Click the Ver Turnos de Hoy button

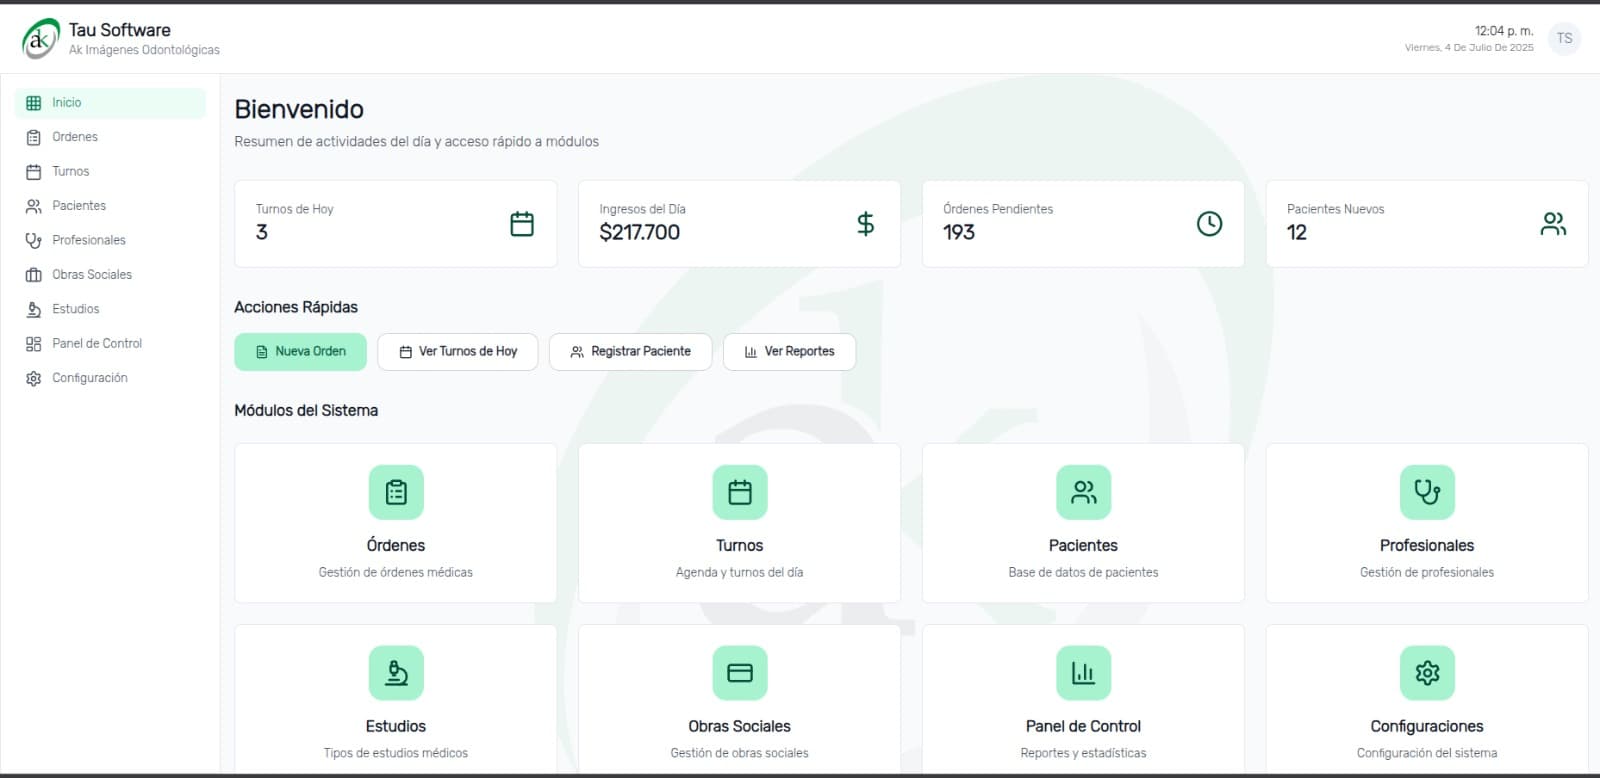458,352
